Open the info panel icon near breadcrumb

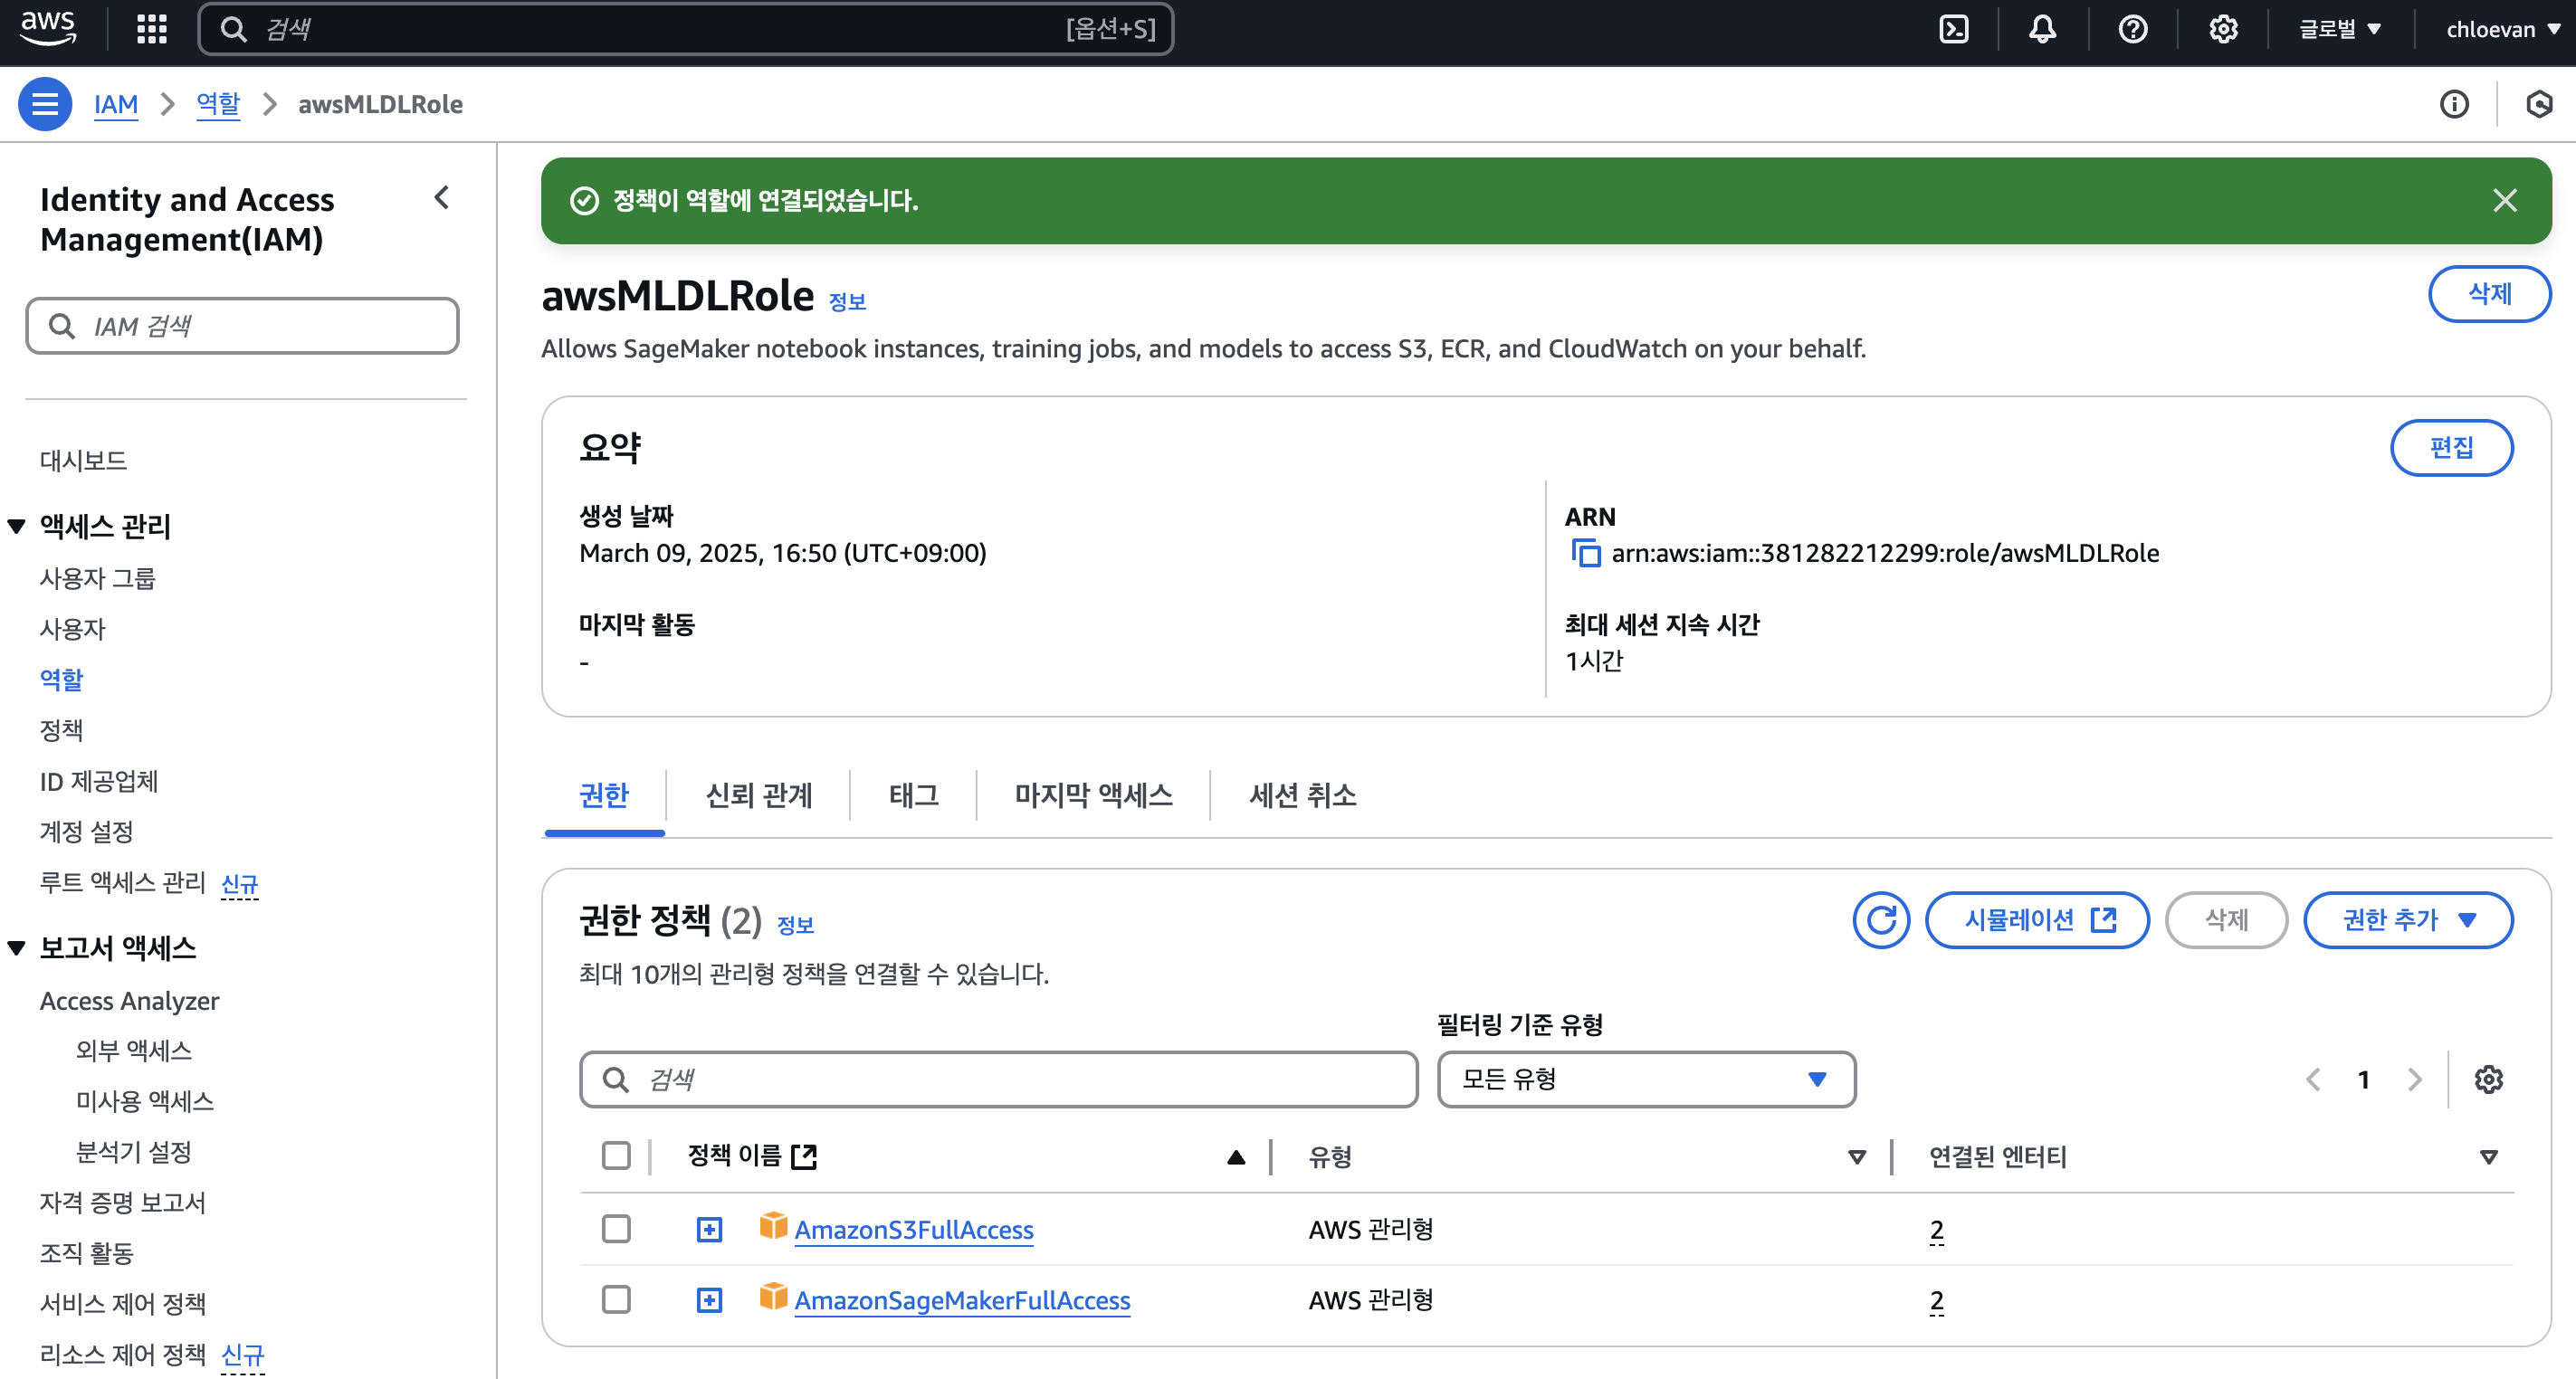[x=2454, y=104]
